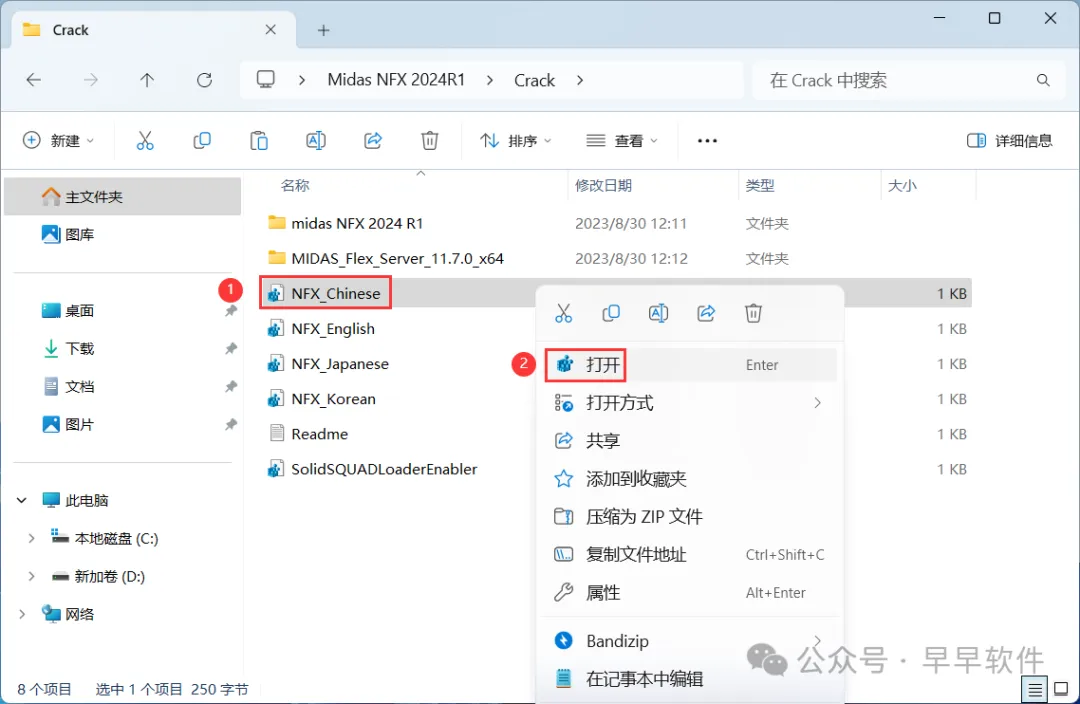Click the PC icon in the address bar
The image size is (1080, 704).
266,79
